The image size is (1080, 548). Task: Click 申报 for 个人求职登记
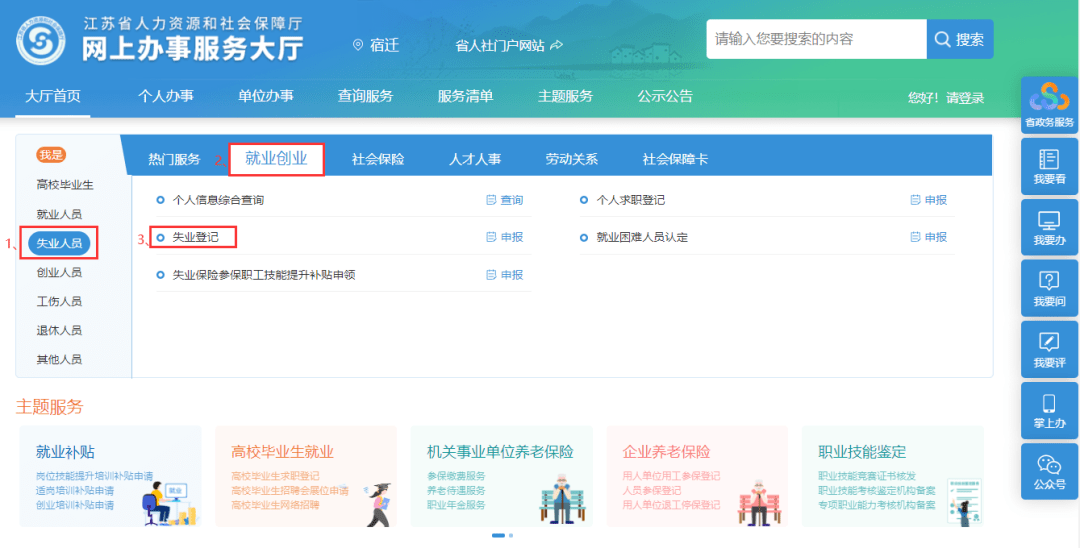(x=928, y=200)
